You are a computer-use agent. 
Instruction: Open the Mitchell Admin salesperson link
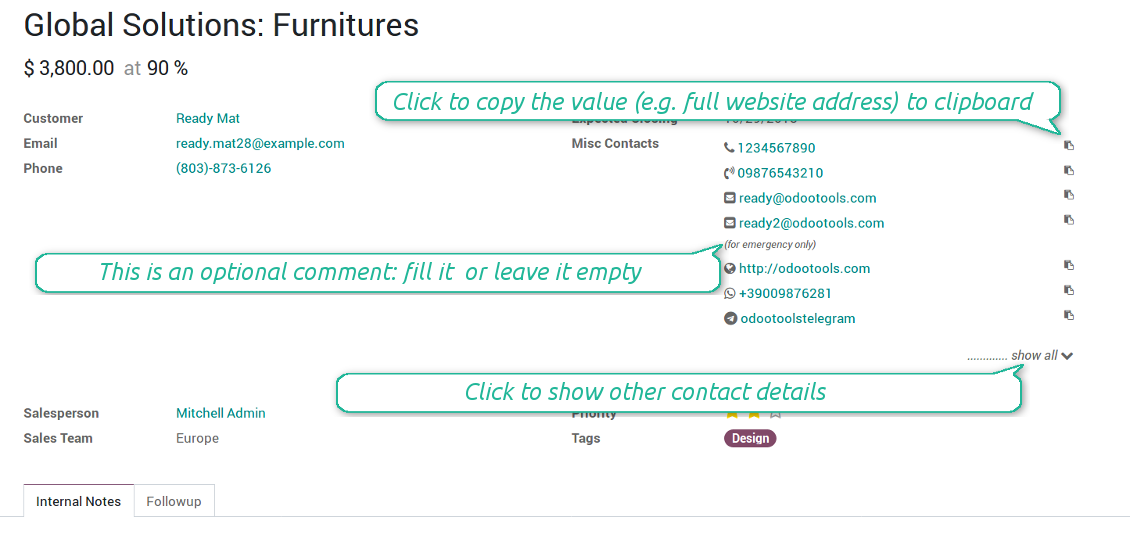pyautogui.click(x=221, y=413)
